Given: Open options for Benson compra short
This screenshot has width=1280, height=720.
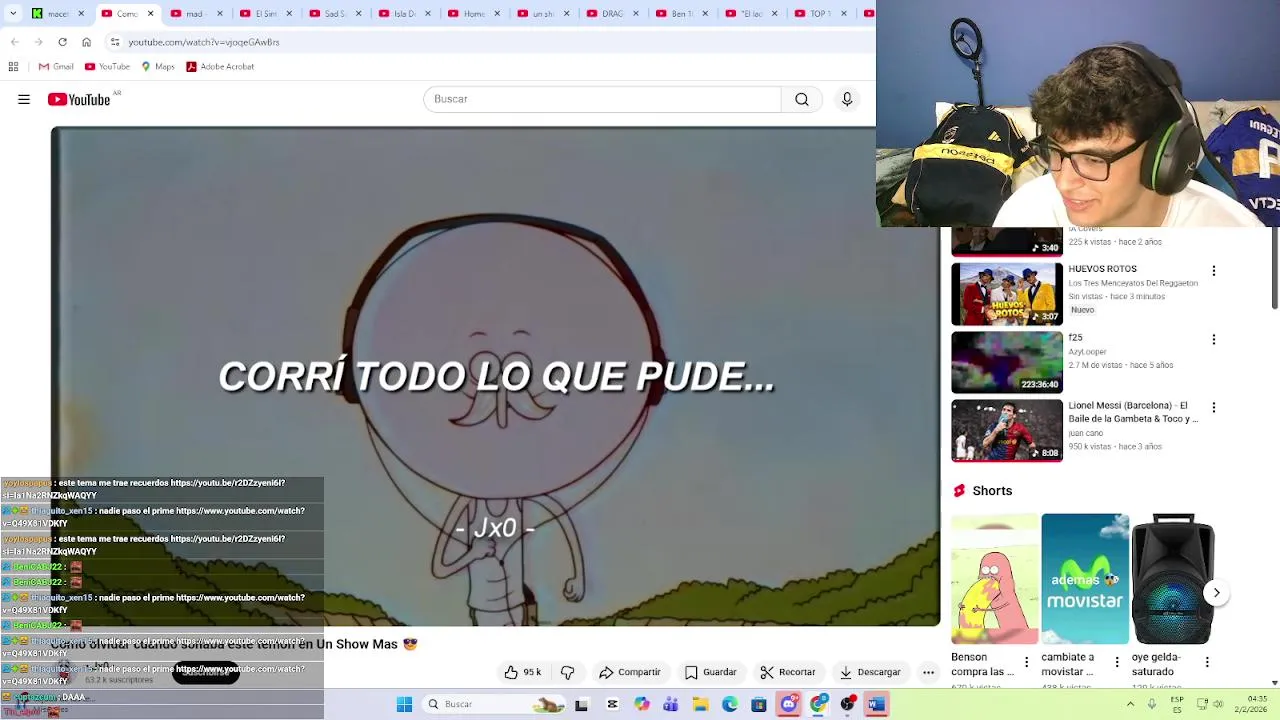Looking at the screenshot, I should (x=1026, y=662).
